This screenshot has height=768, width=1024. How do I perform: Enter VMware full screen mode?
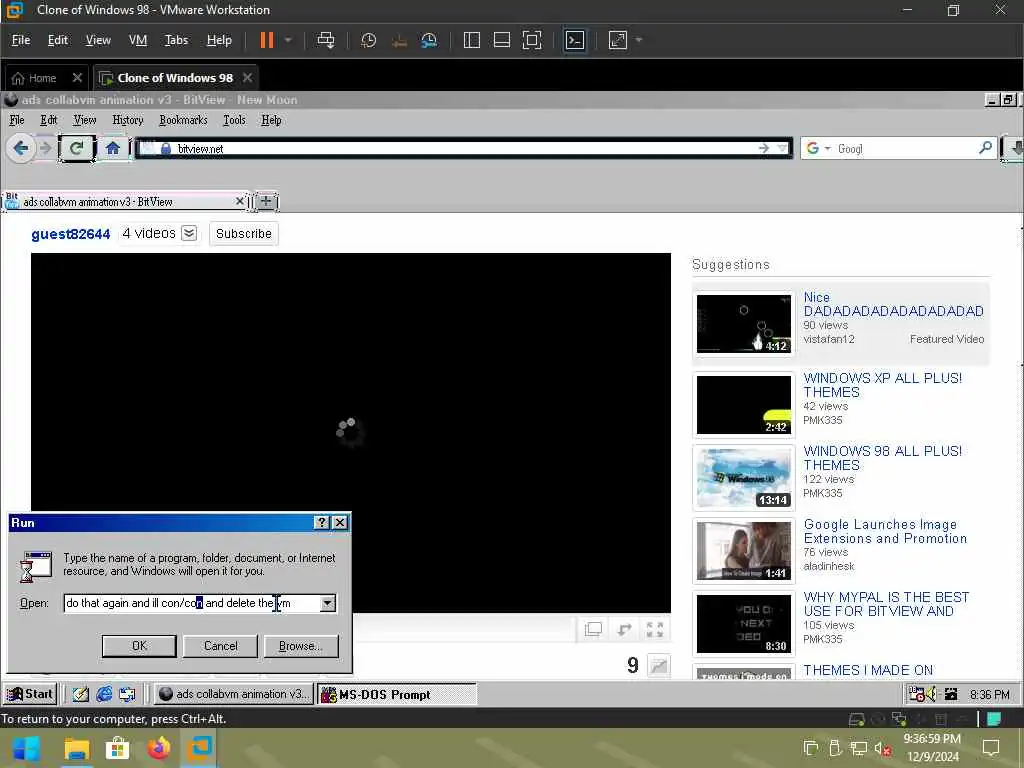click(532, 40)
